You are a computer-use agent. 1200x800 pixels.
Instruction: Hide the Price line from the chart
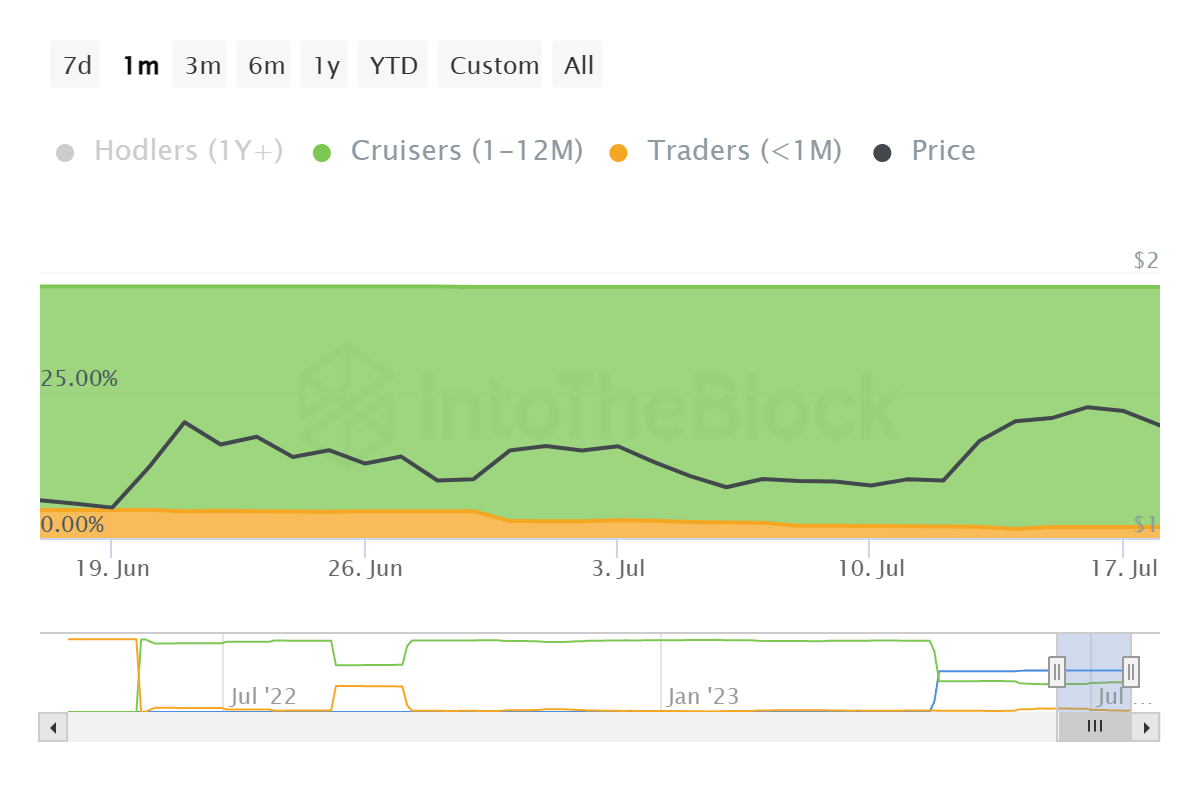tap(943, 150)
